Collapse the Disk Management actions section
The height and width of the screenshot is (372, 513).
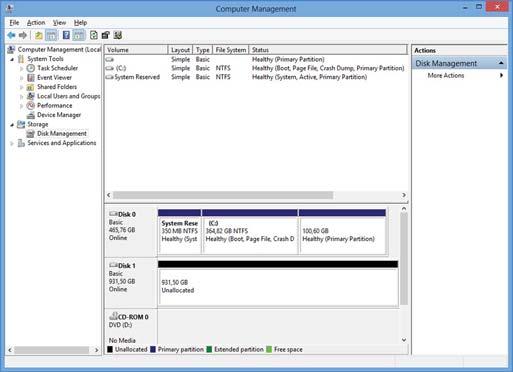pos(501,63)
